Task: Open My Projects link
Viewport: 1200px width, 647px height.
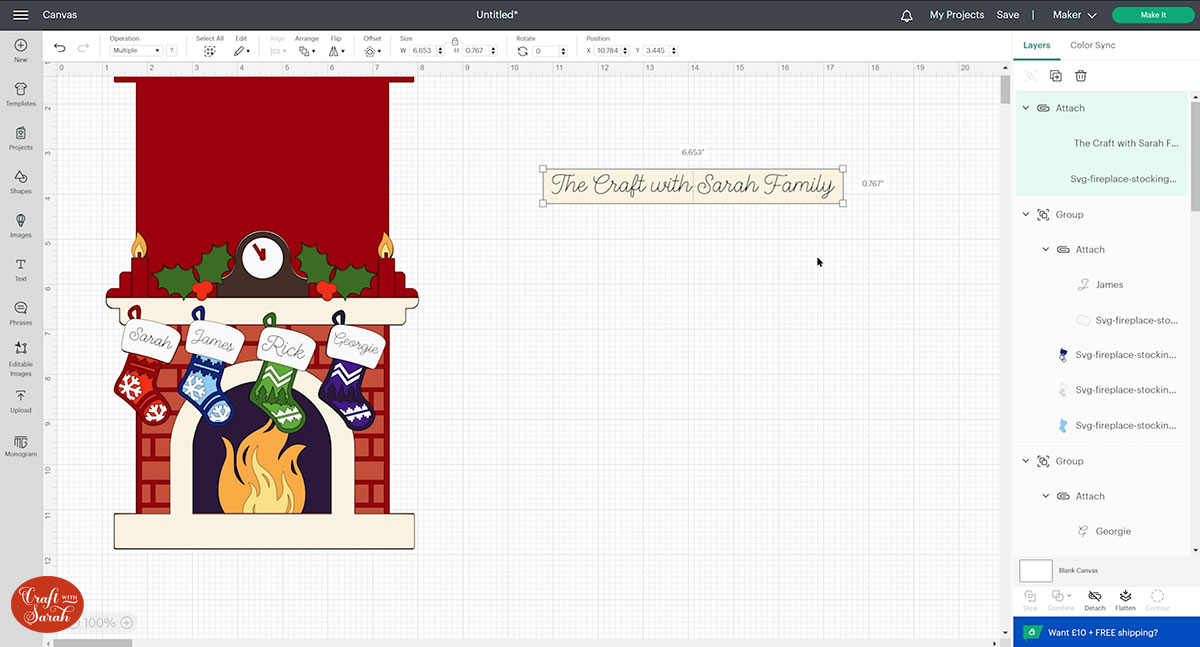Action: [x=956, y=15]
